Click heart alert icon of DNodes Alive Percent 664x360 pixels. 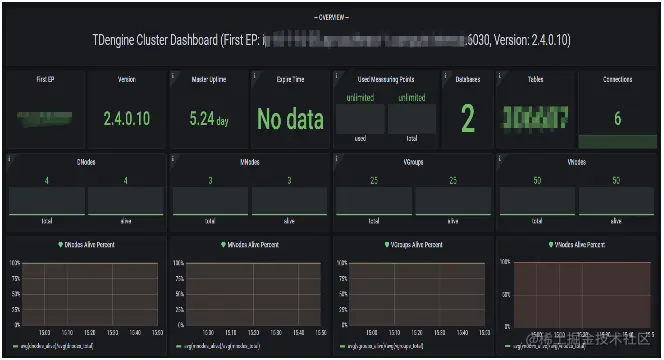61,244
